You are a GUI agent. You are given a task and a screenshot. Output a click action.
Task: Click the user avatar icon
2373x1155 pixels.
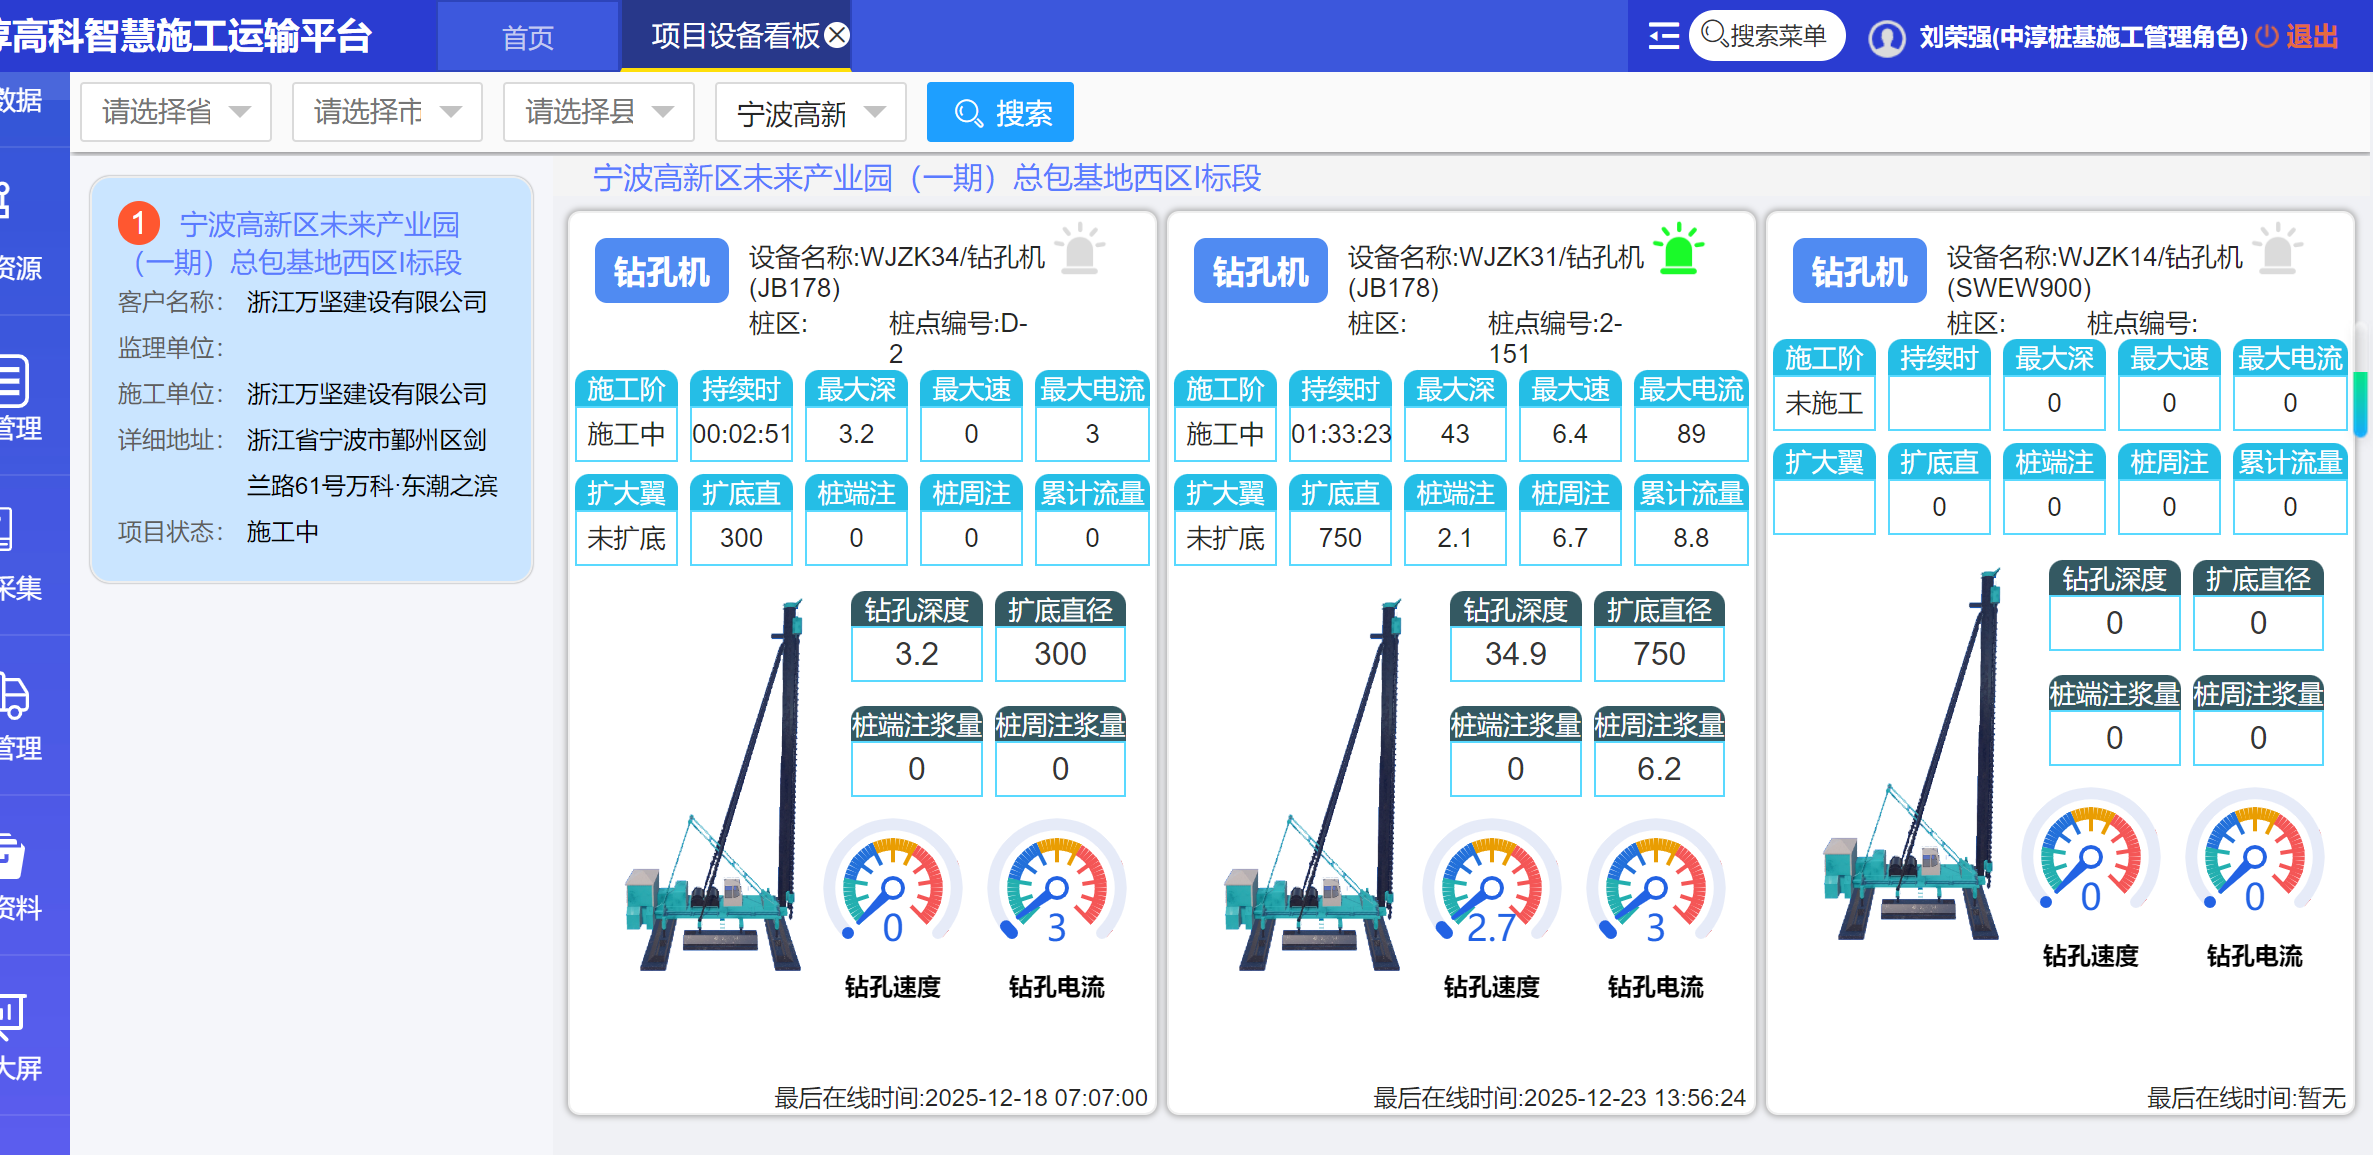[1886, 38]
